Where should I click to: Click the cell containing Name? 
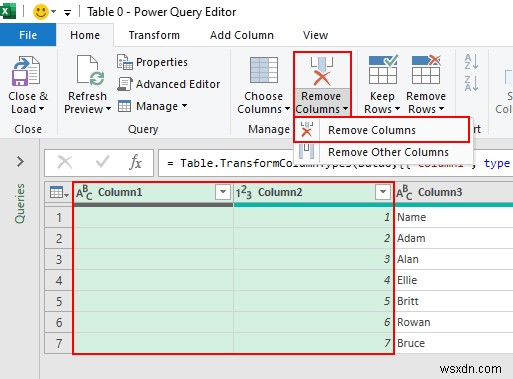coord(454,217)
